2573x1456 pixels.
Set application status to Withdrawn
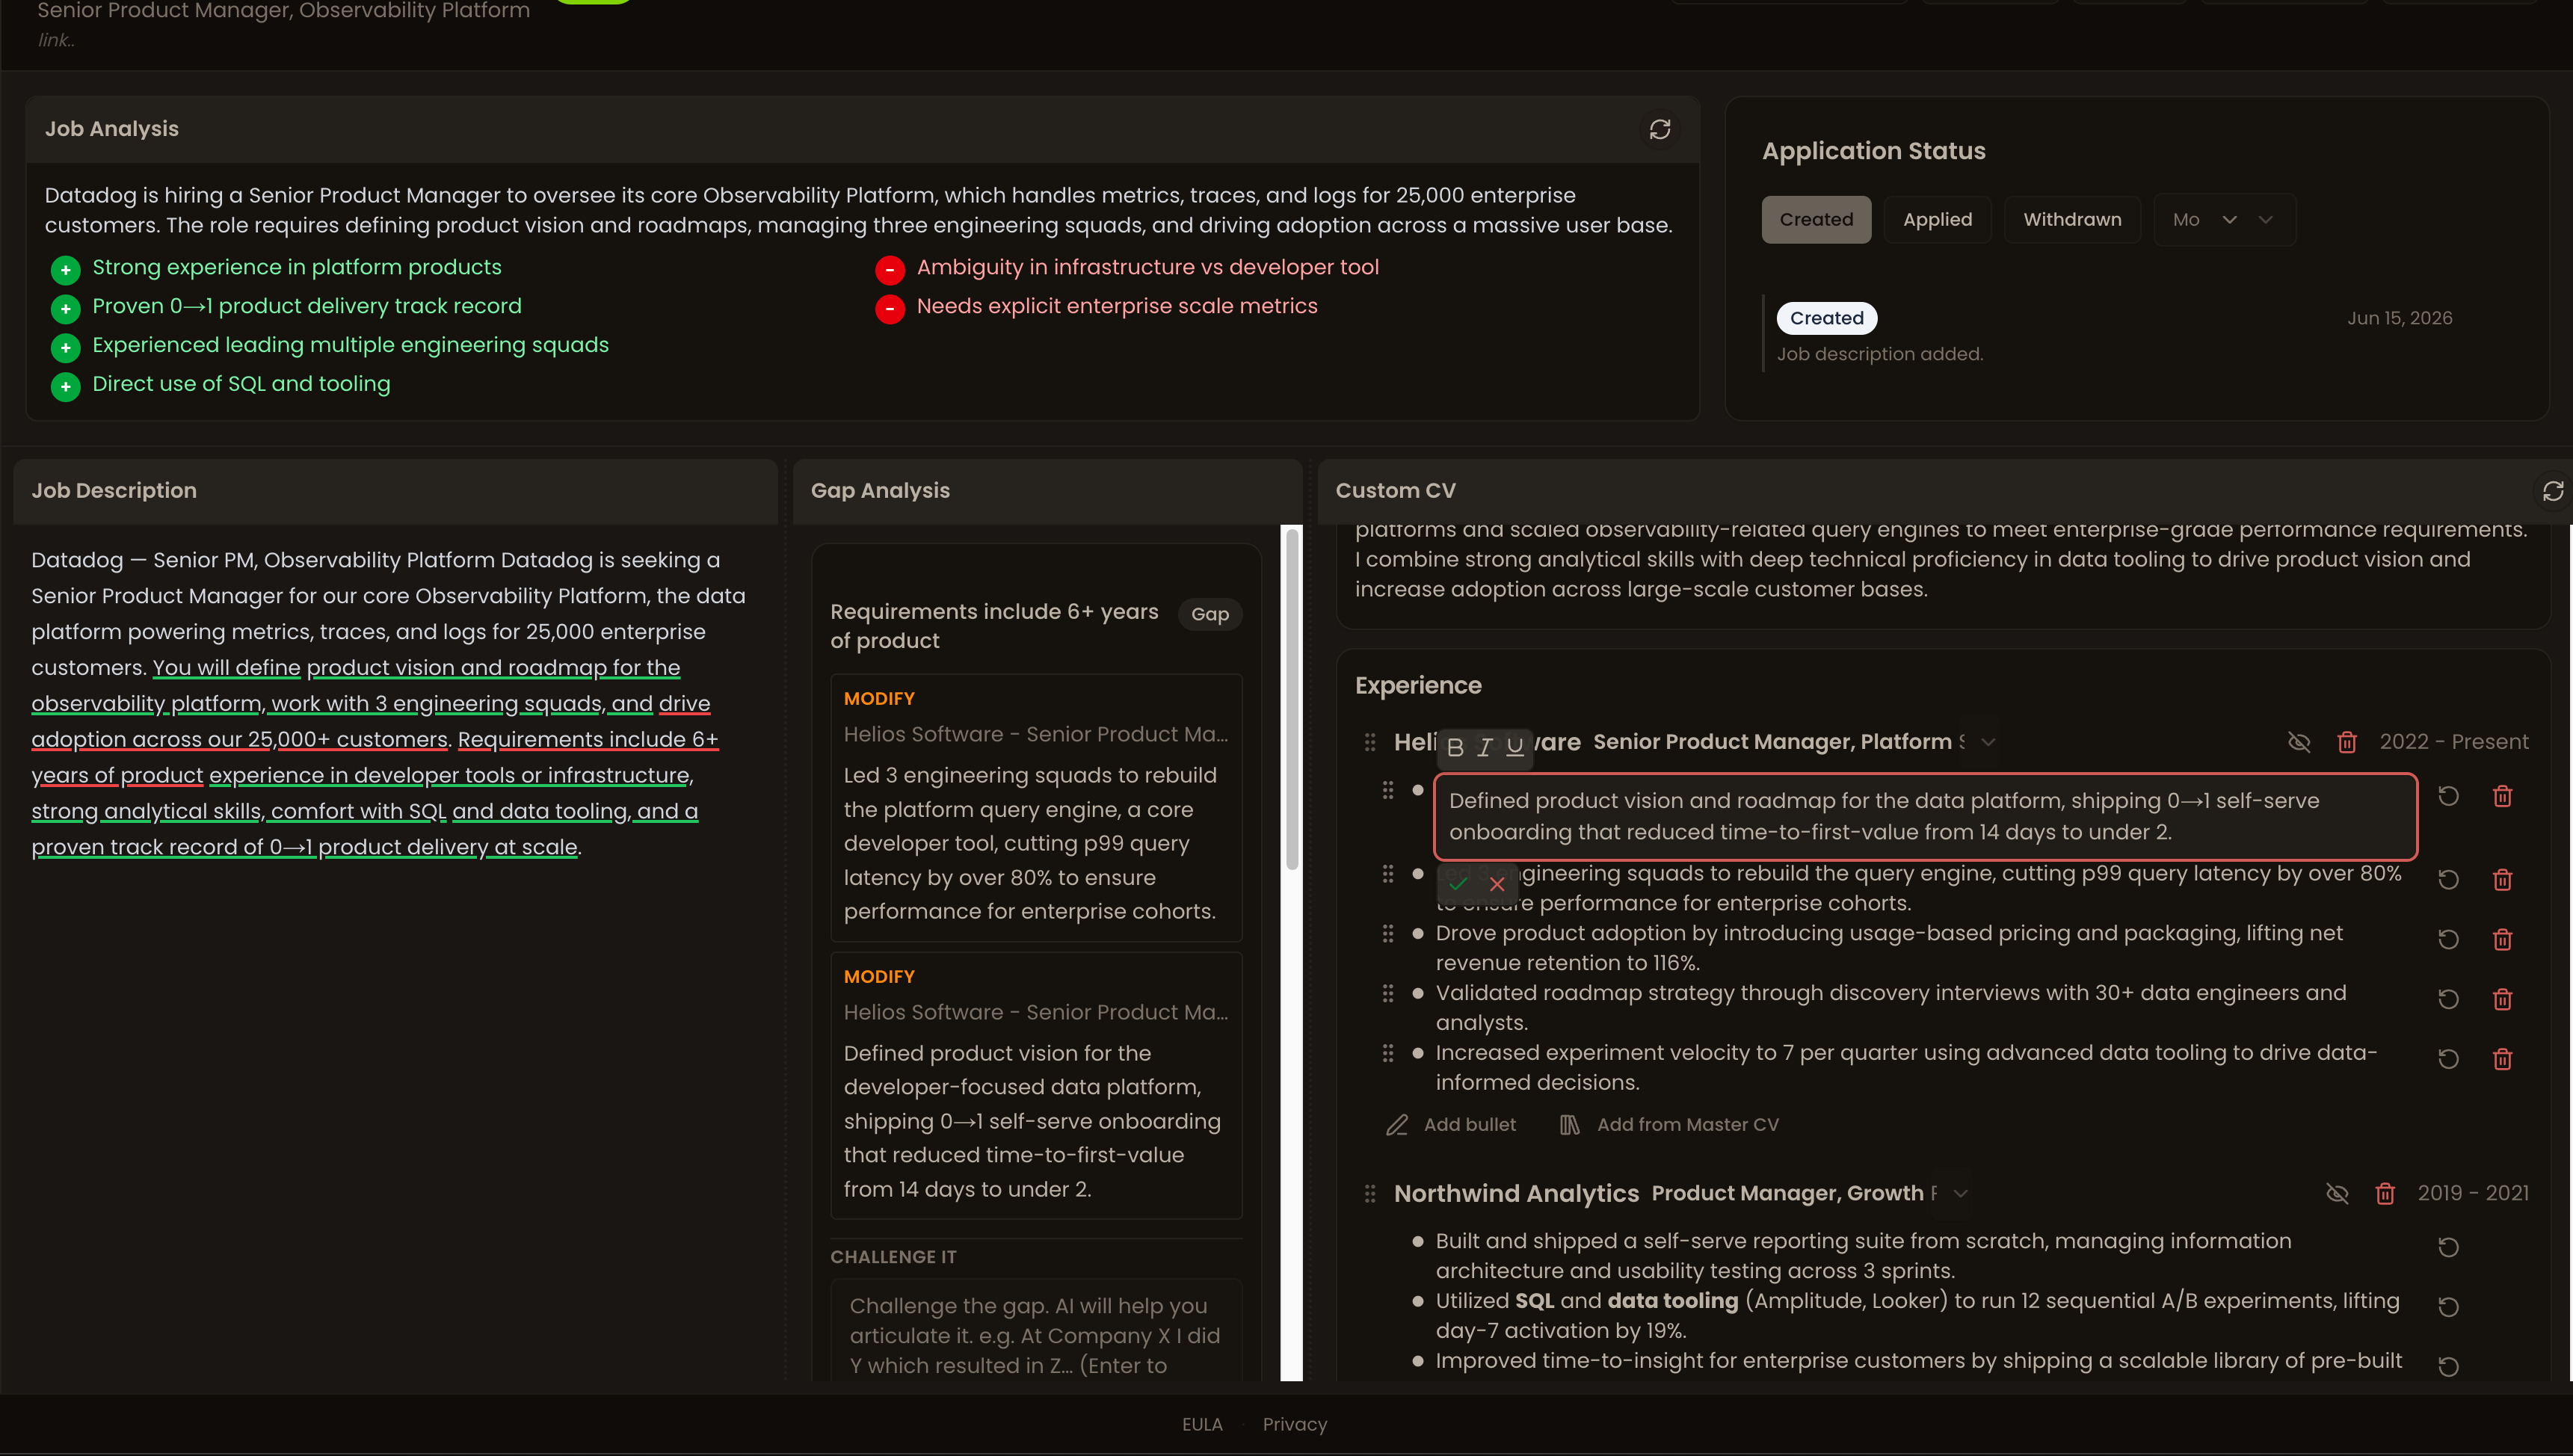click(2072, 220)
